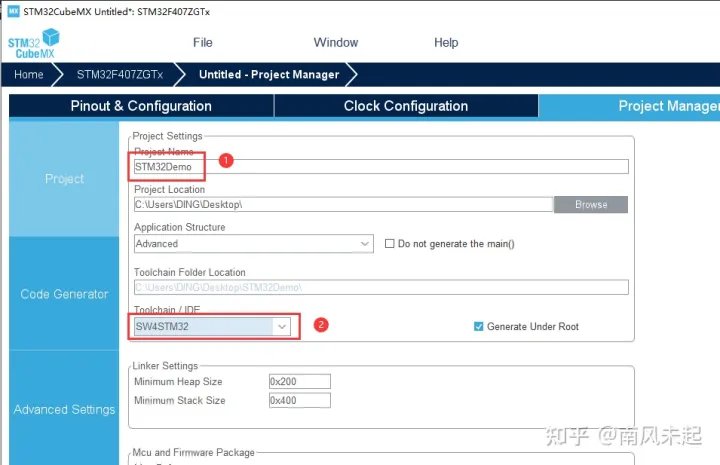Click the Linker Settings group label

(x=165, y=366)
